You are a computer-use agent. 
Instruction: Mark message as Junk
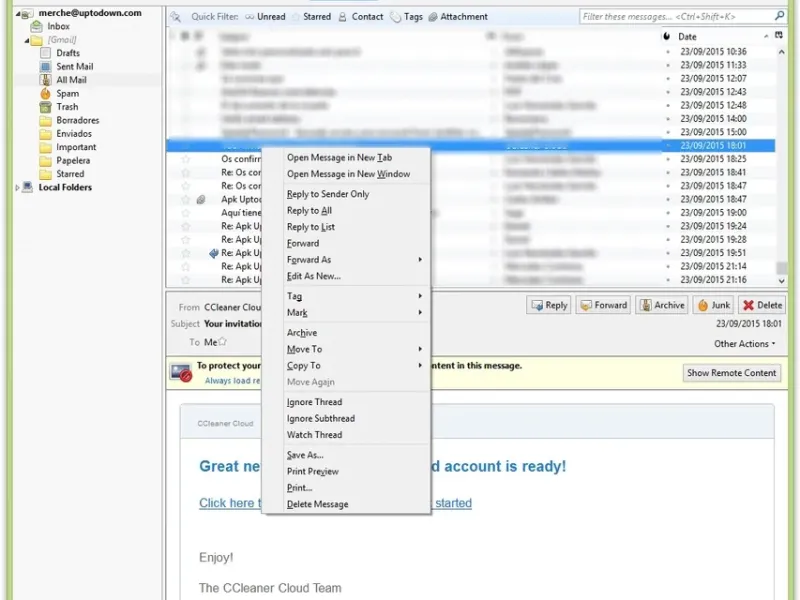(x=713, y=305)
